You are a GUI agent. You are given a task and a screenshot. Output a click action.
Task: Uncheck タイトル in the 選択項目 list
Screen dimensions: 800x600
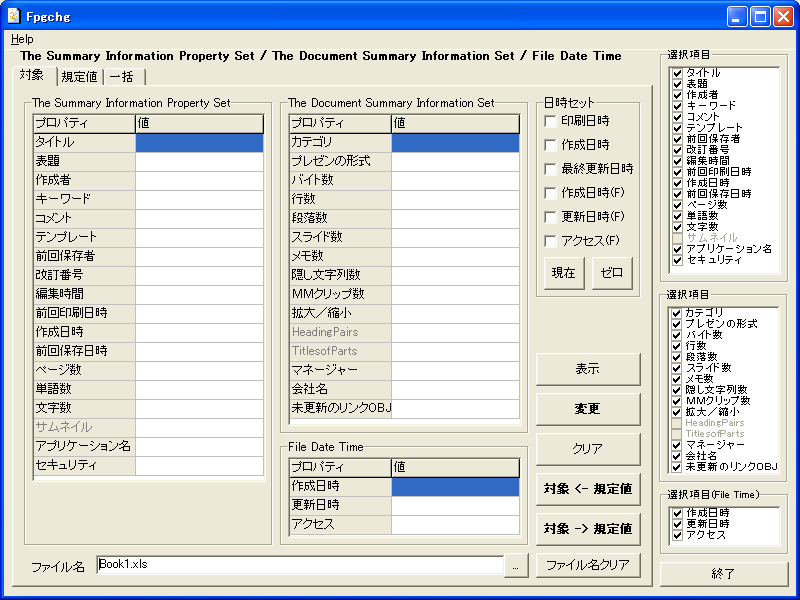[x=678, y=73]
